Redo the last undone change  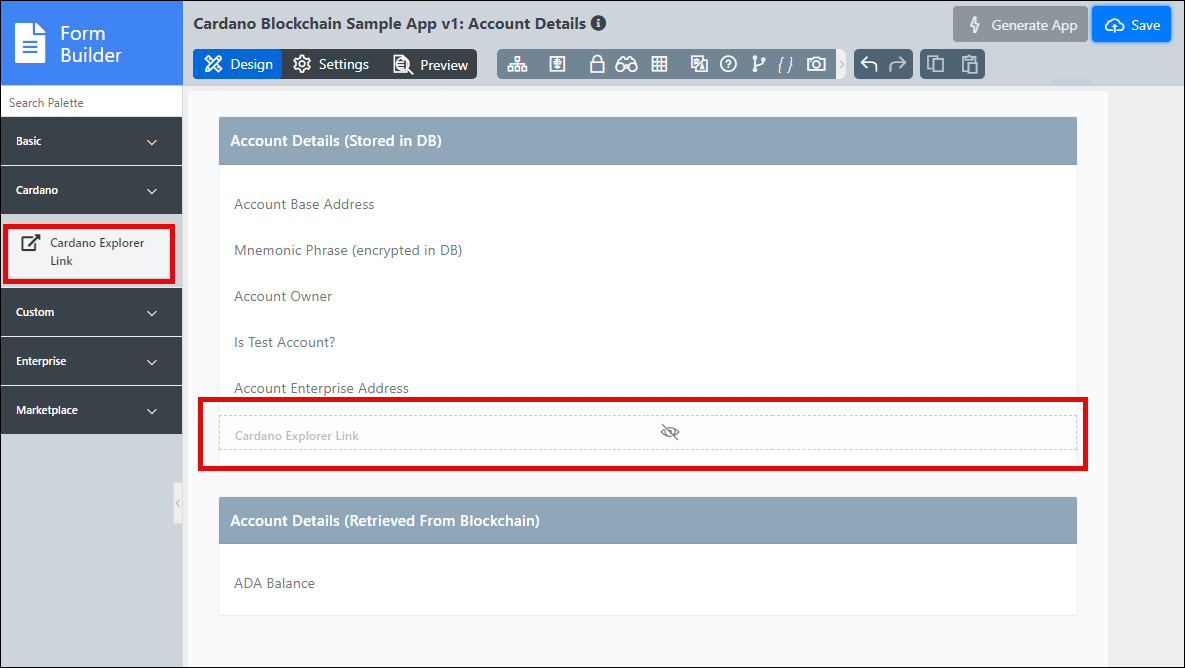point(897,64)
